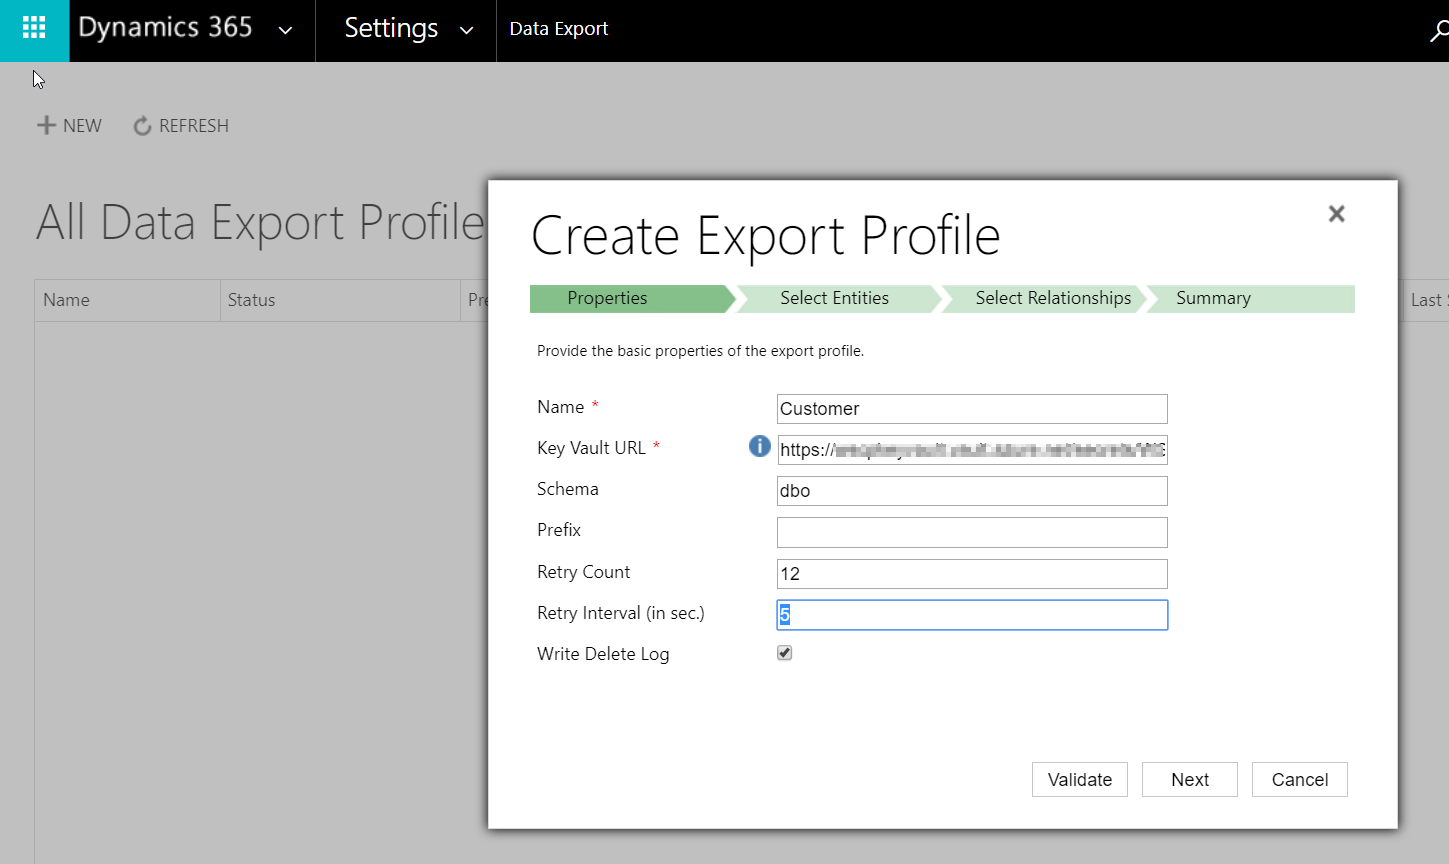
Task: Expand the Settings dropdown
Action: point(465,30)
